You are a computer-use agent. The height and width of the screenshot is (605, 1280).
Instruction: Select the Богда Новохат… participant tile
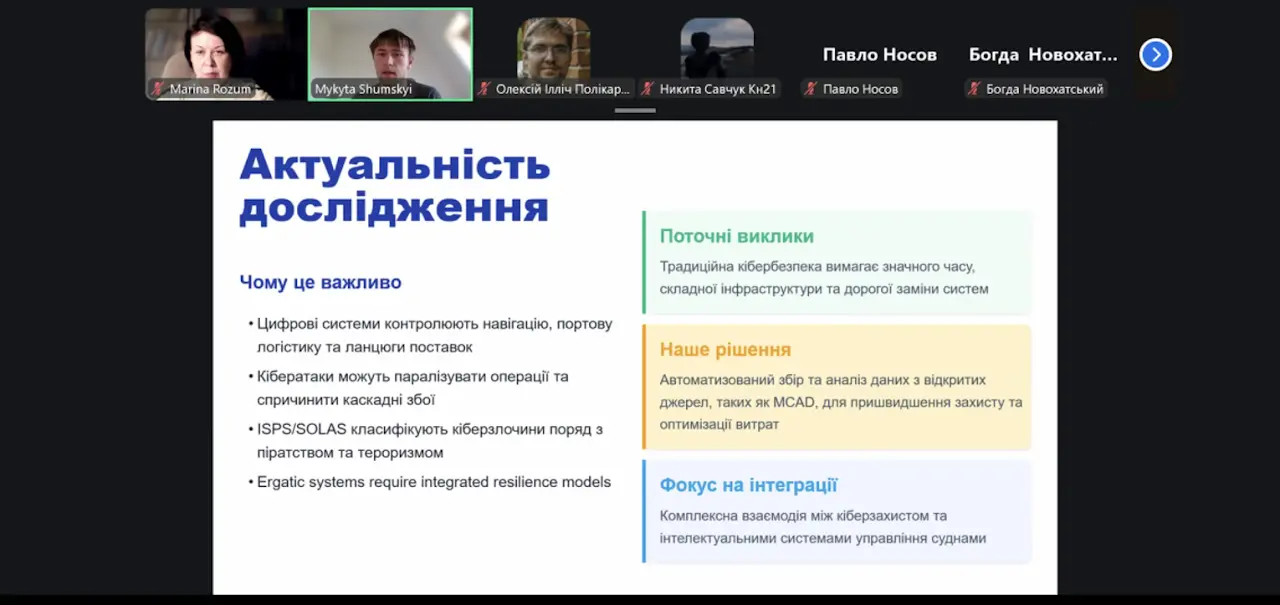pyautogui.click(x=1043, y=54)
